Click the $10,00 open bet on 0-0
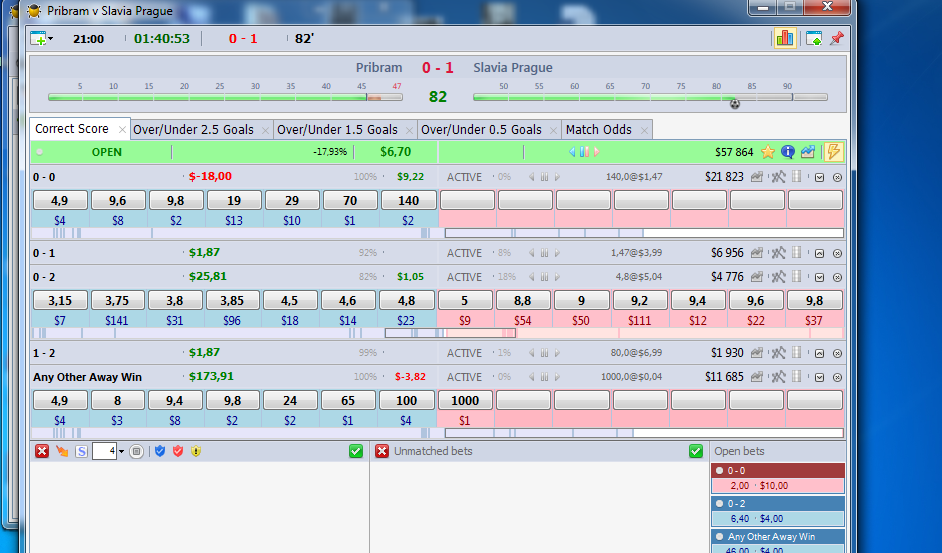The width and height of the screenshot is (942, 553). click(x=778, y=485)
